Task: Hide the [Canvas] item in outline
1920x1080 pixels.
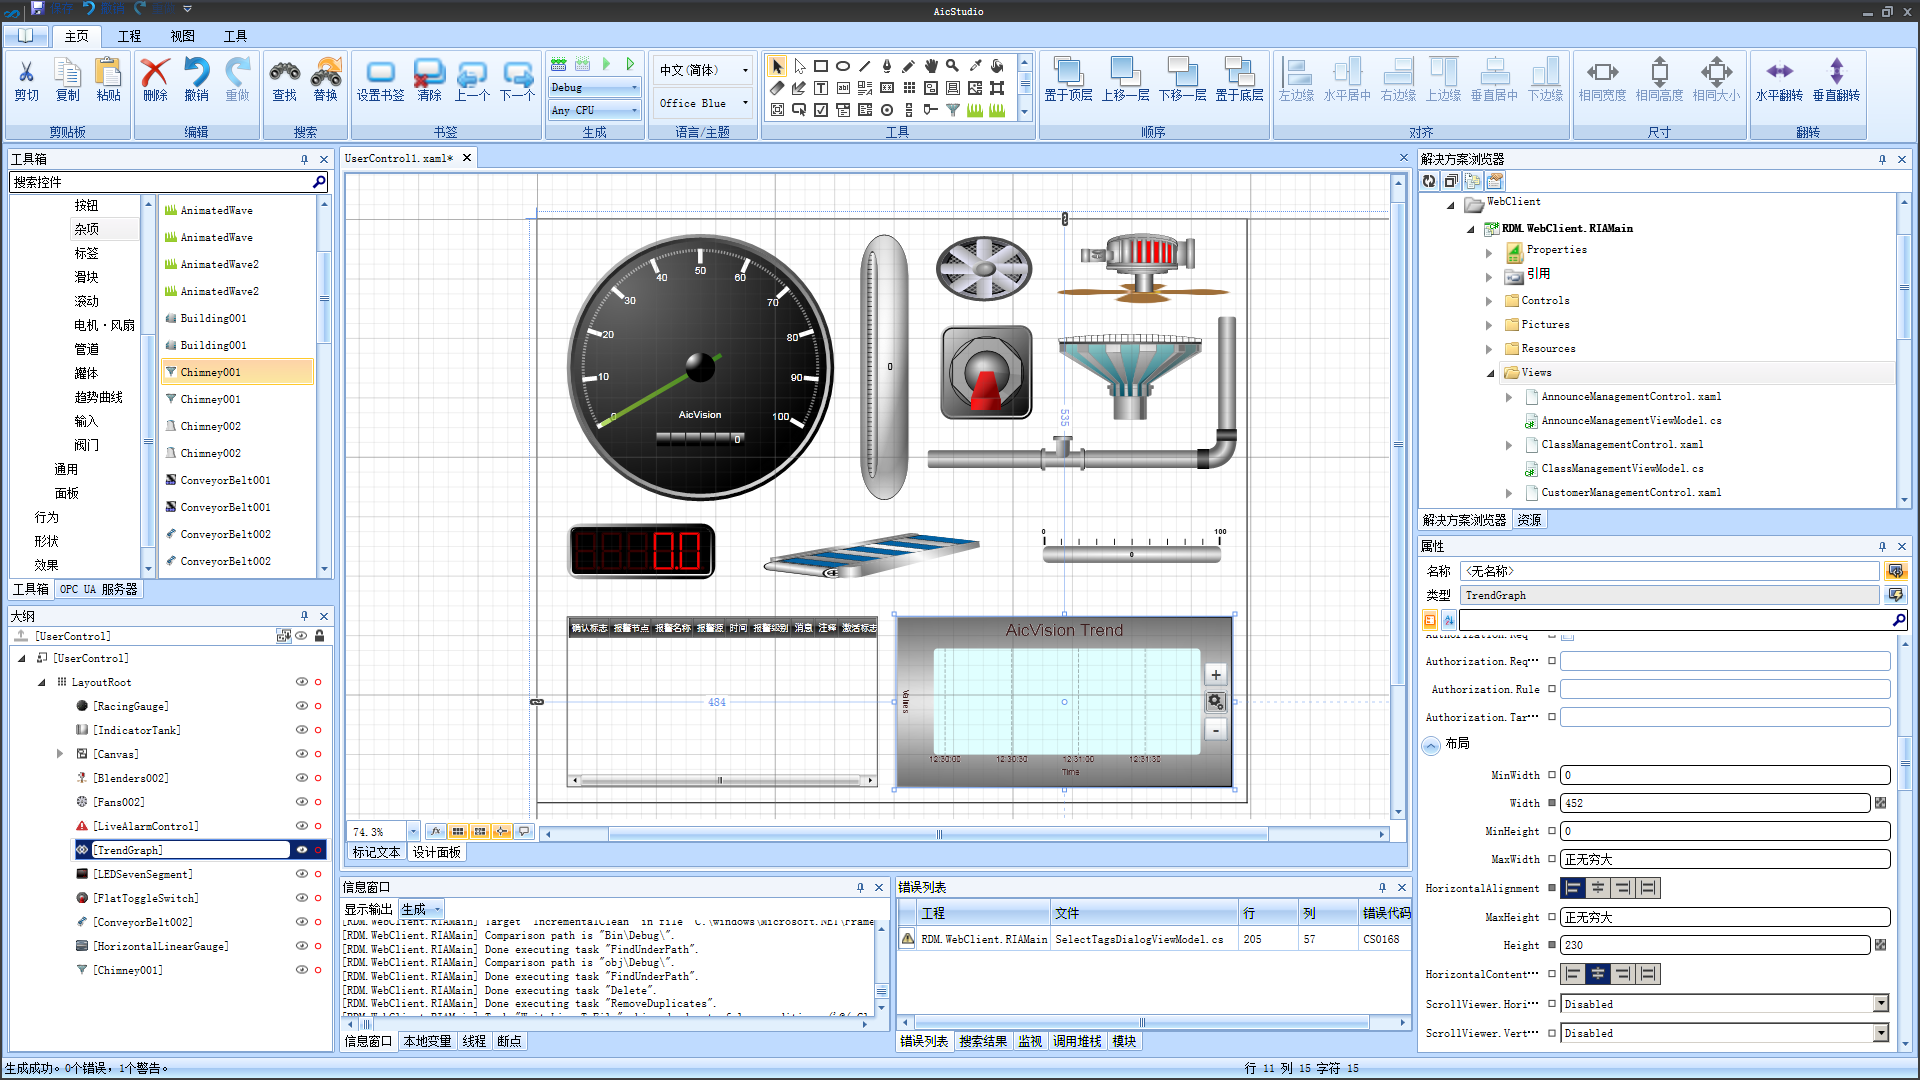Action: coord(301,754)
